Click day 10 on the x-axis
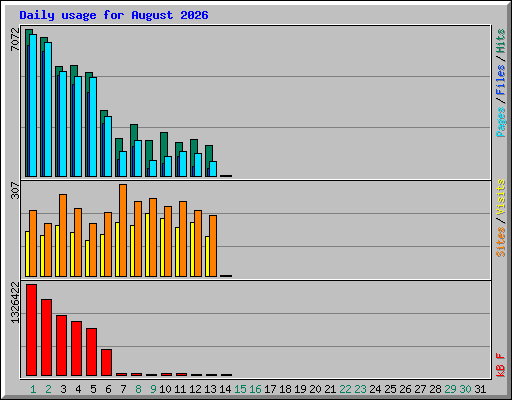Screen dimensions: 512x400 pyautogui.click(x=165, y=389)
